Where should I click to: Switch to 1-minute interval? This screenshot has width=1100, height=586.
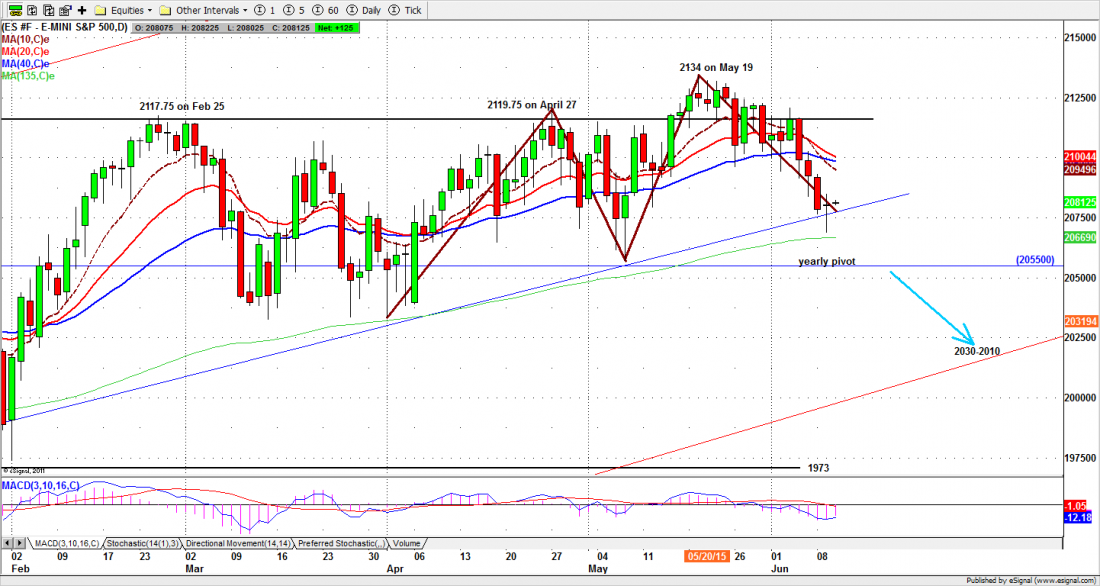pos(264,9)
